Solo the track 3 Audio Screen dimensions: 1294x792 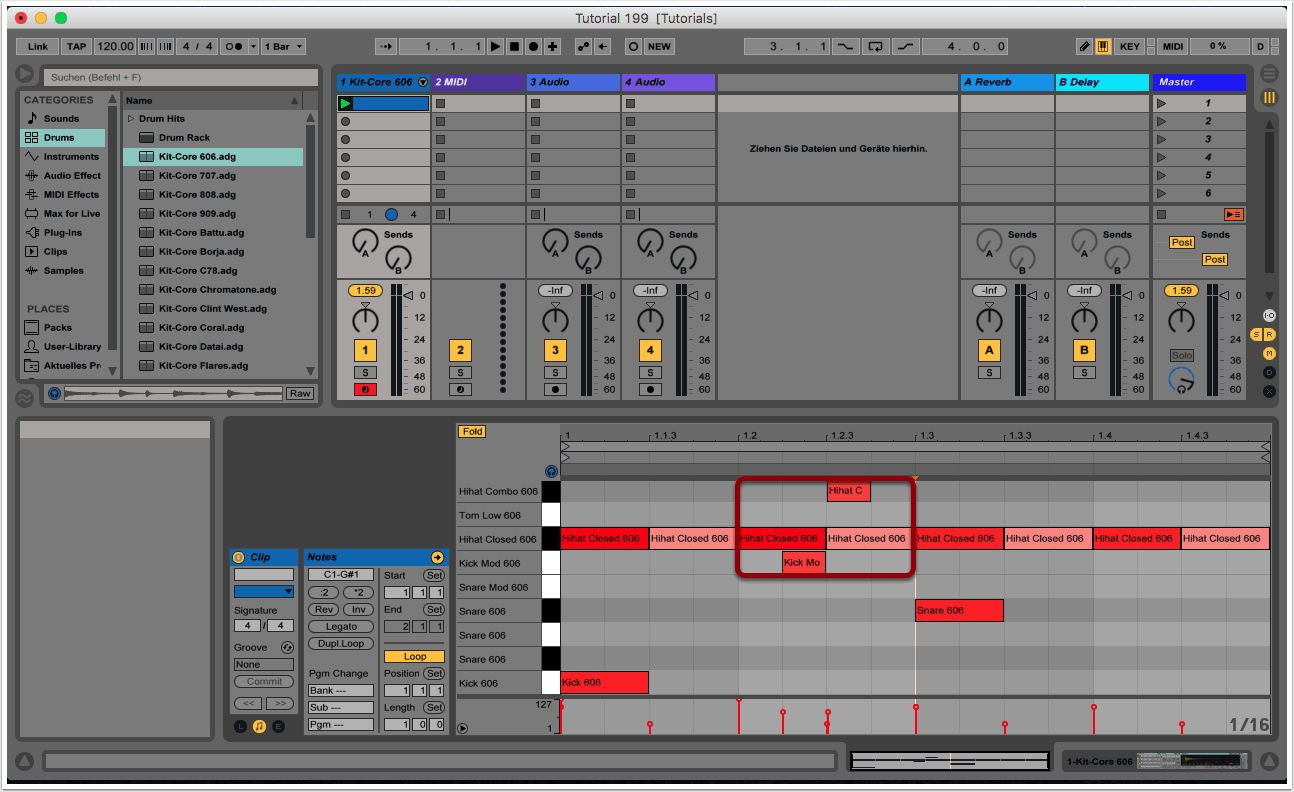pyautogui.click(x=555, y=372)
